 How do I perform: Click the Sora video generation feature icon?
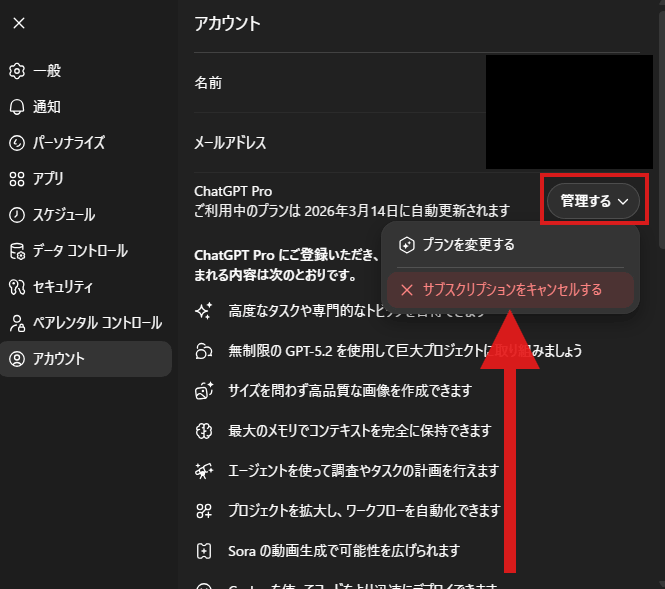[x=203, y=550]
